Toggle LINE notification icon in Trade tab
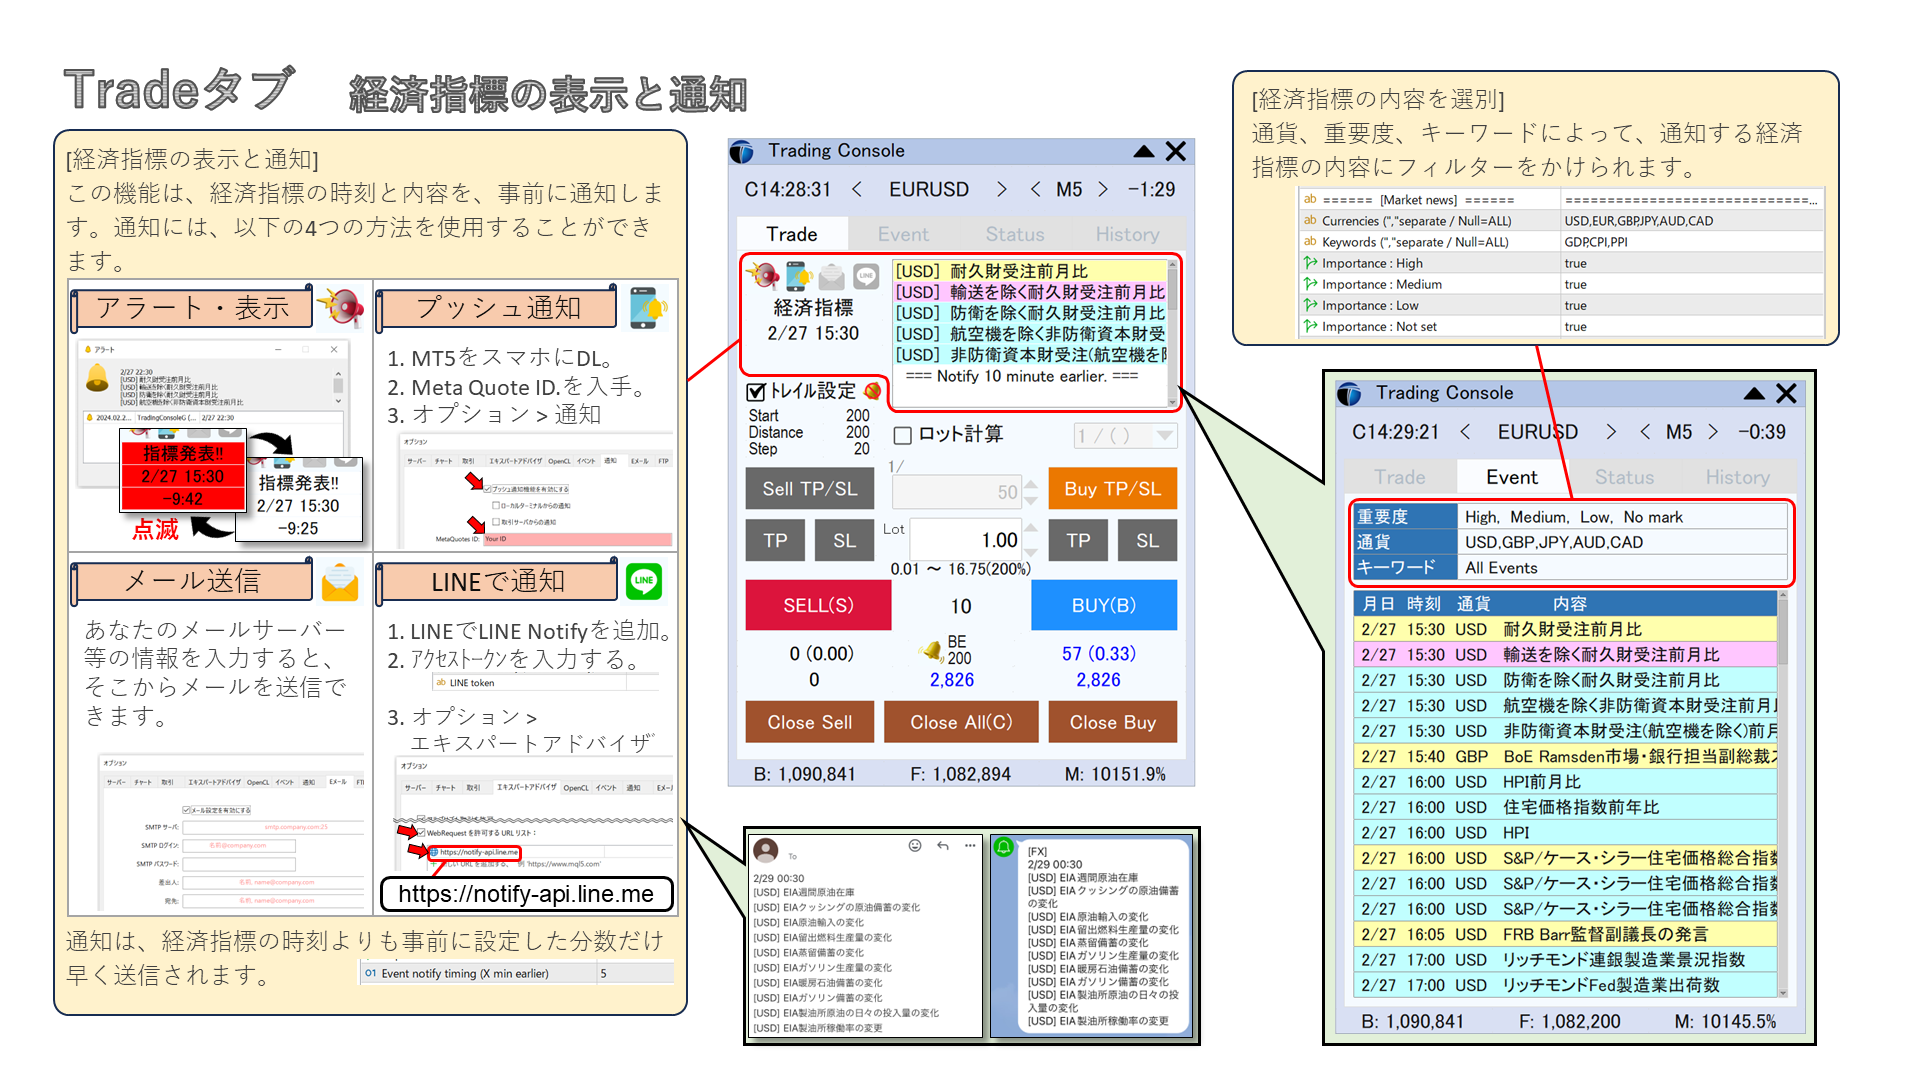The width and height of the screenshot is (1920, 1080). [866, 276]
